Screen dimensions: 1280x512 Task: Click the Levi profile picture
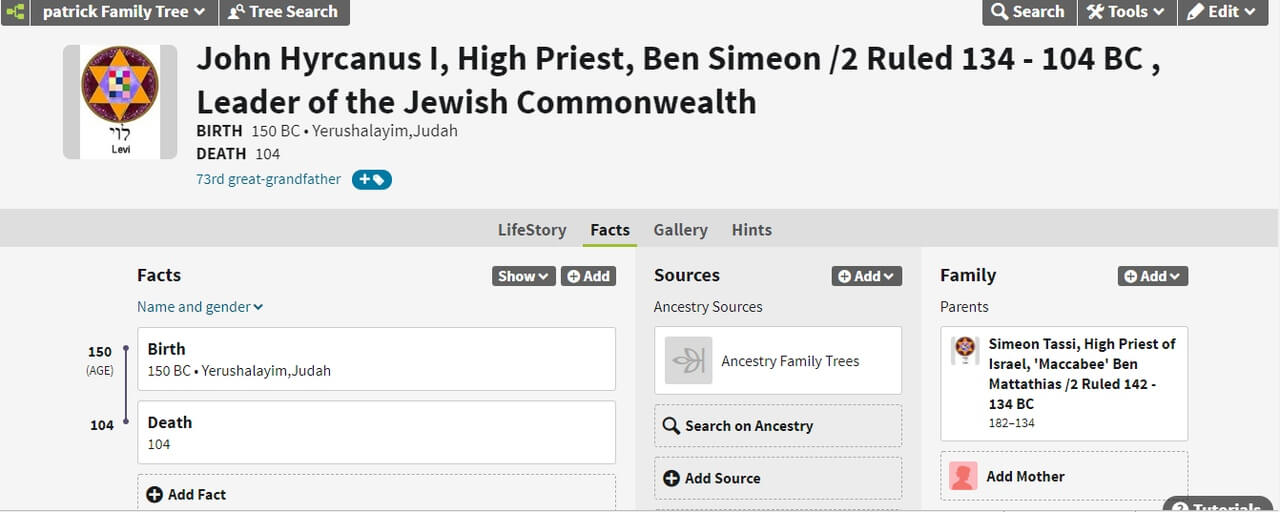click(x=120, y=102)
